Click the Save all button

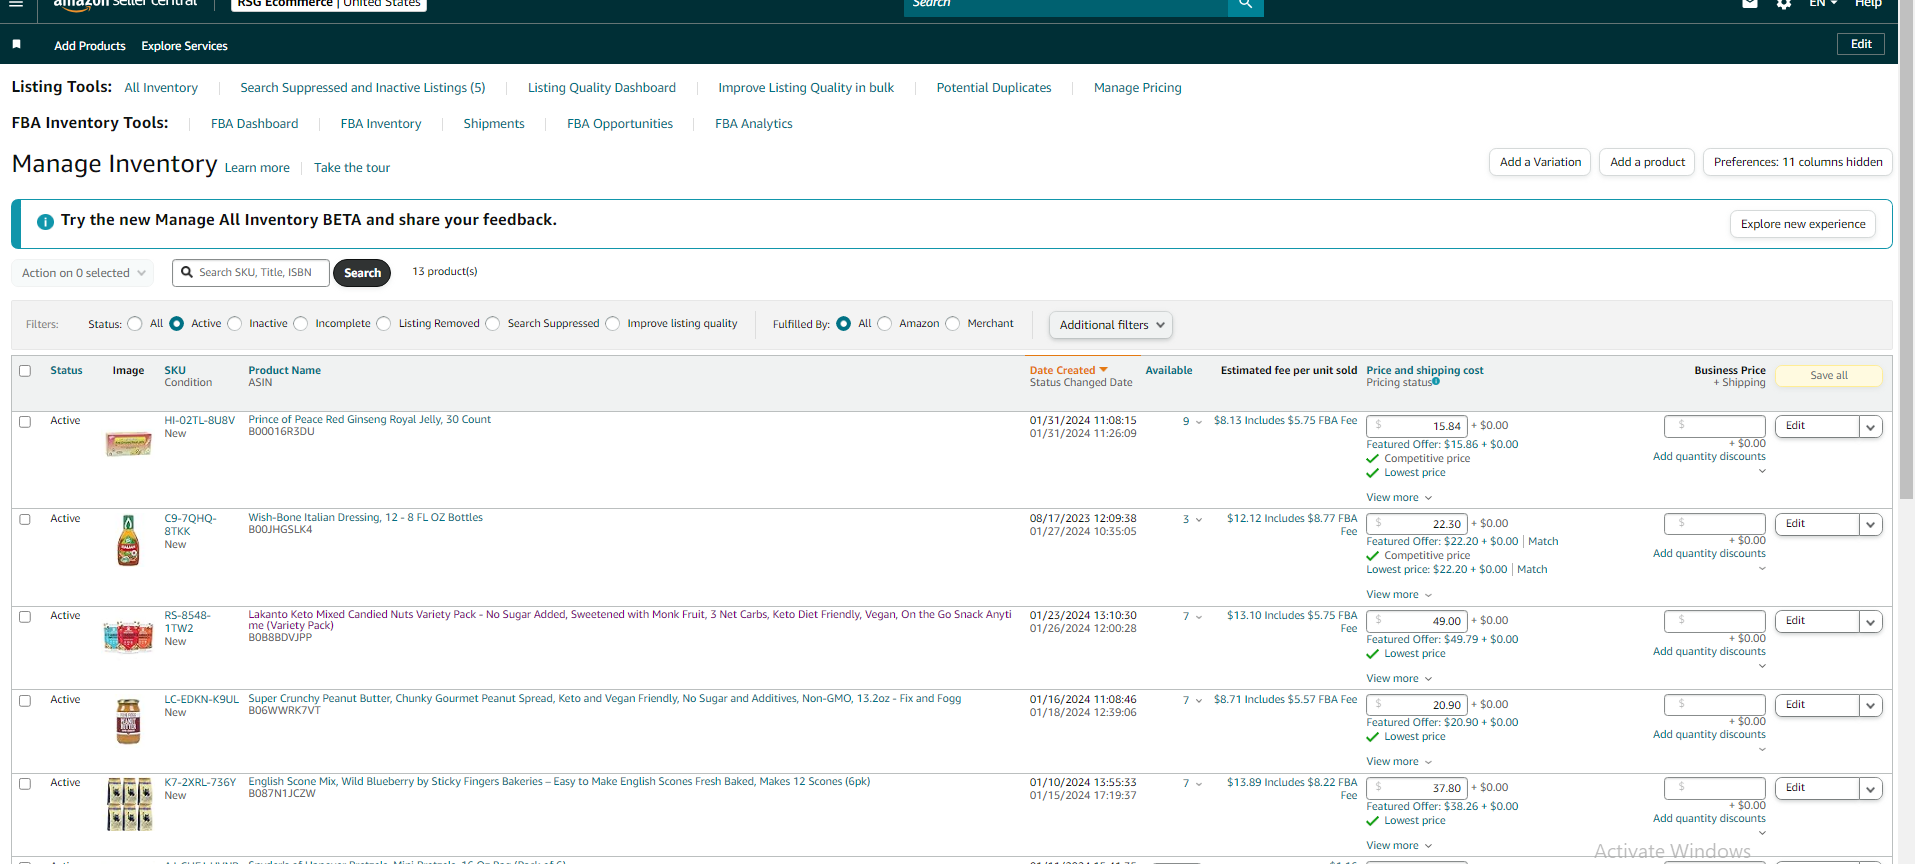1829,376
